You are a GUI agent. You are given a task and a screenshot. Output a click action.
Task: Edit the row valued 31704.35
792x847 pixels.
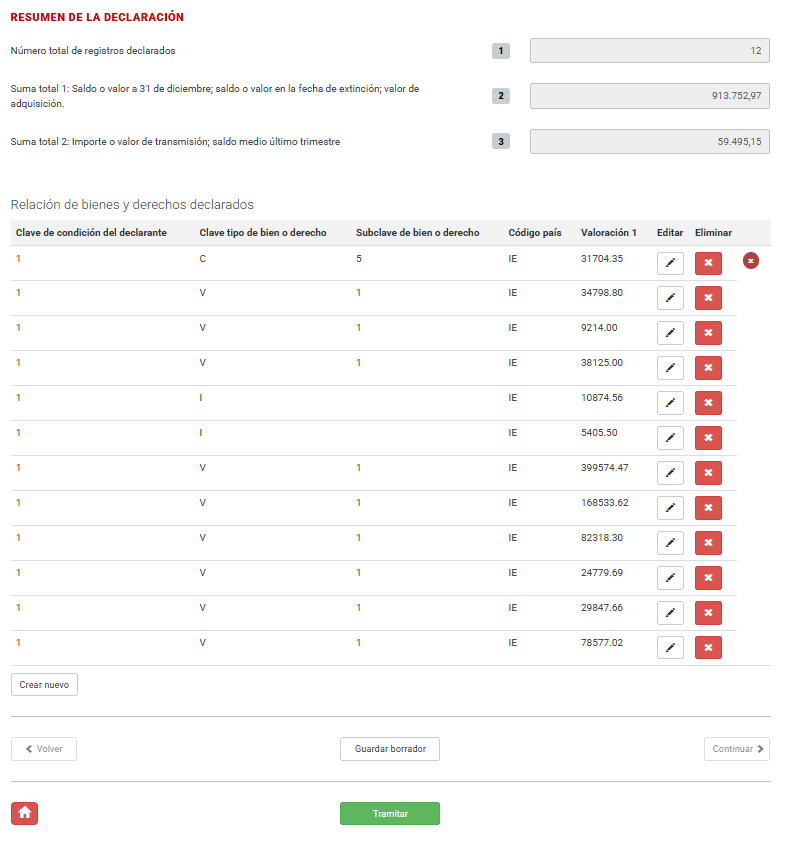click(670, 263)
